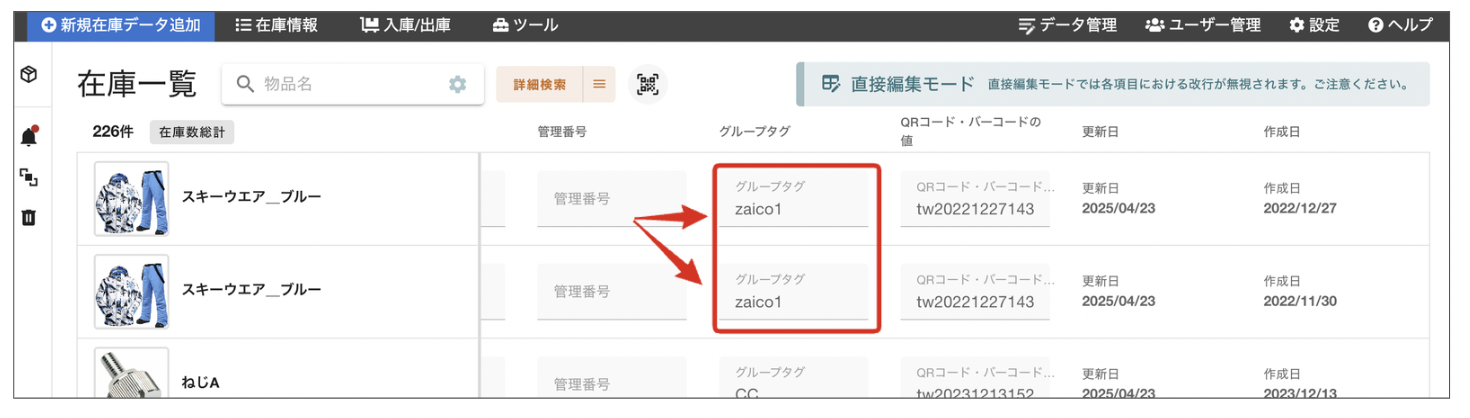Open the filter list icon beside 詳細検索
This screenshot has height=418, width=1470.
(599, 85)
